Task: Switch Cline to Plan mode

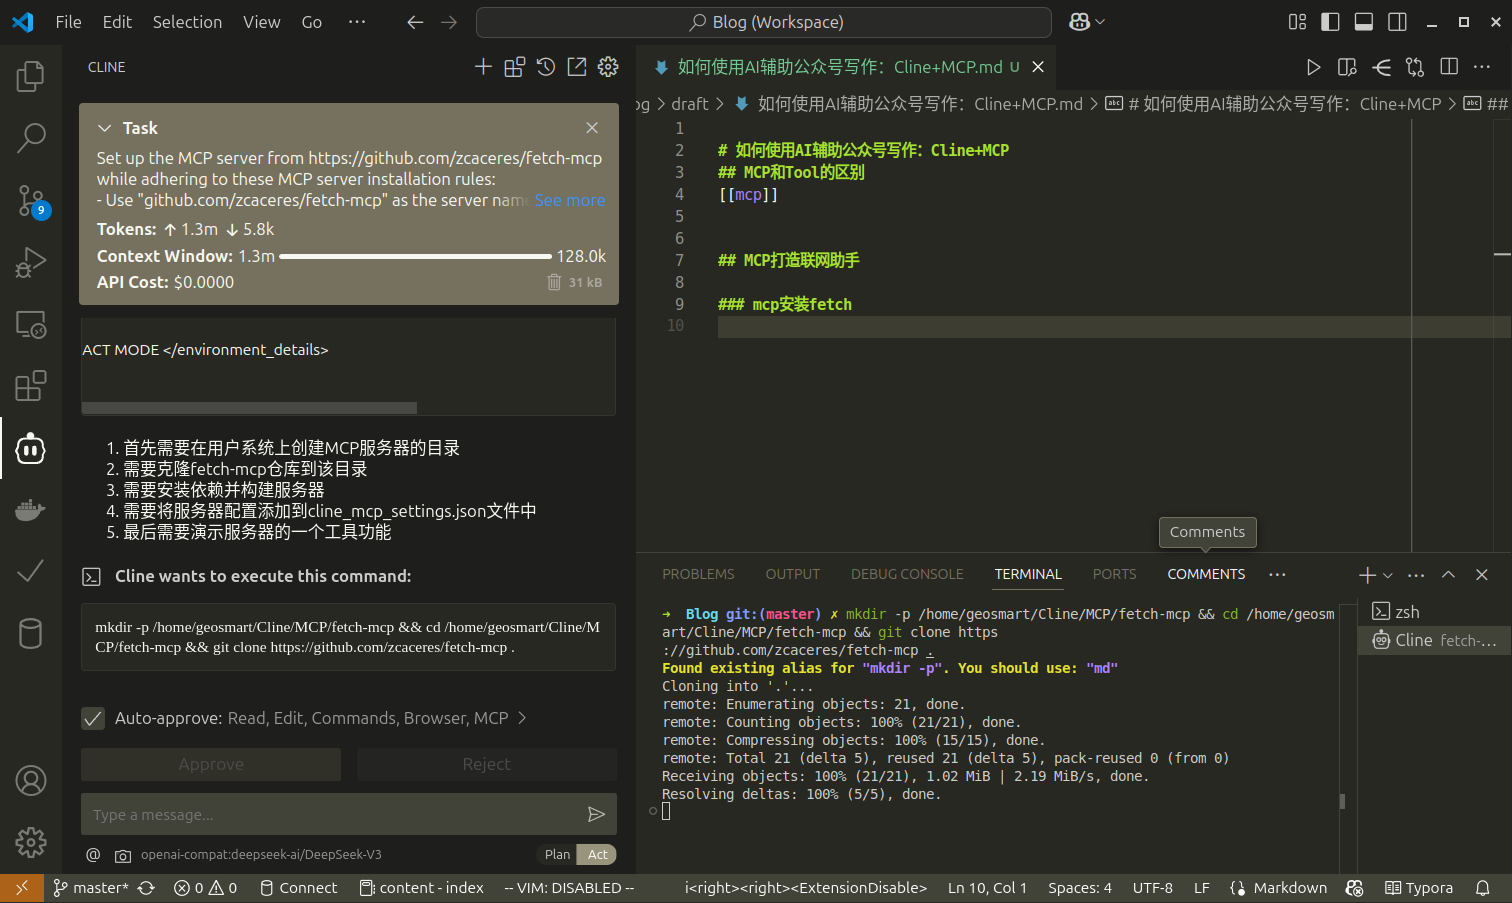Action: (557, 854)
